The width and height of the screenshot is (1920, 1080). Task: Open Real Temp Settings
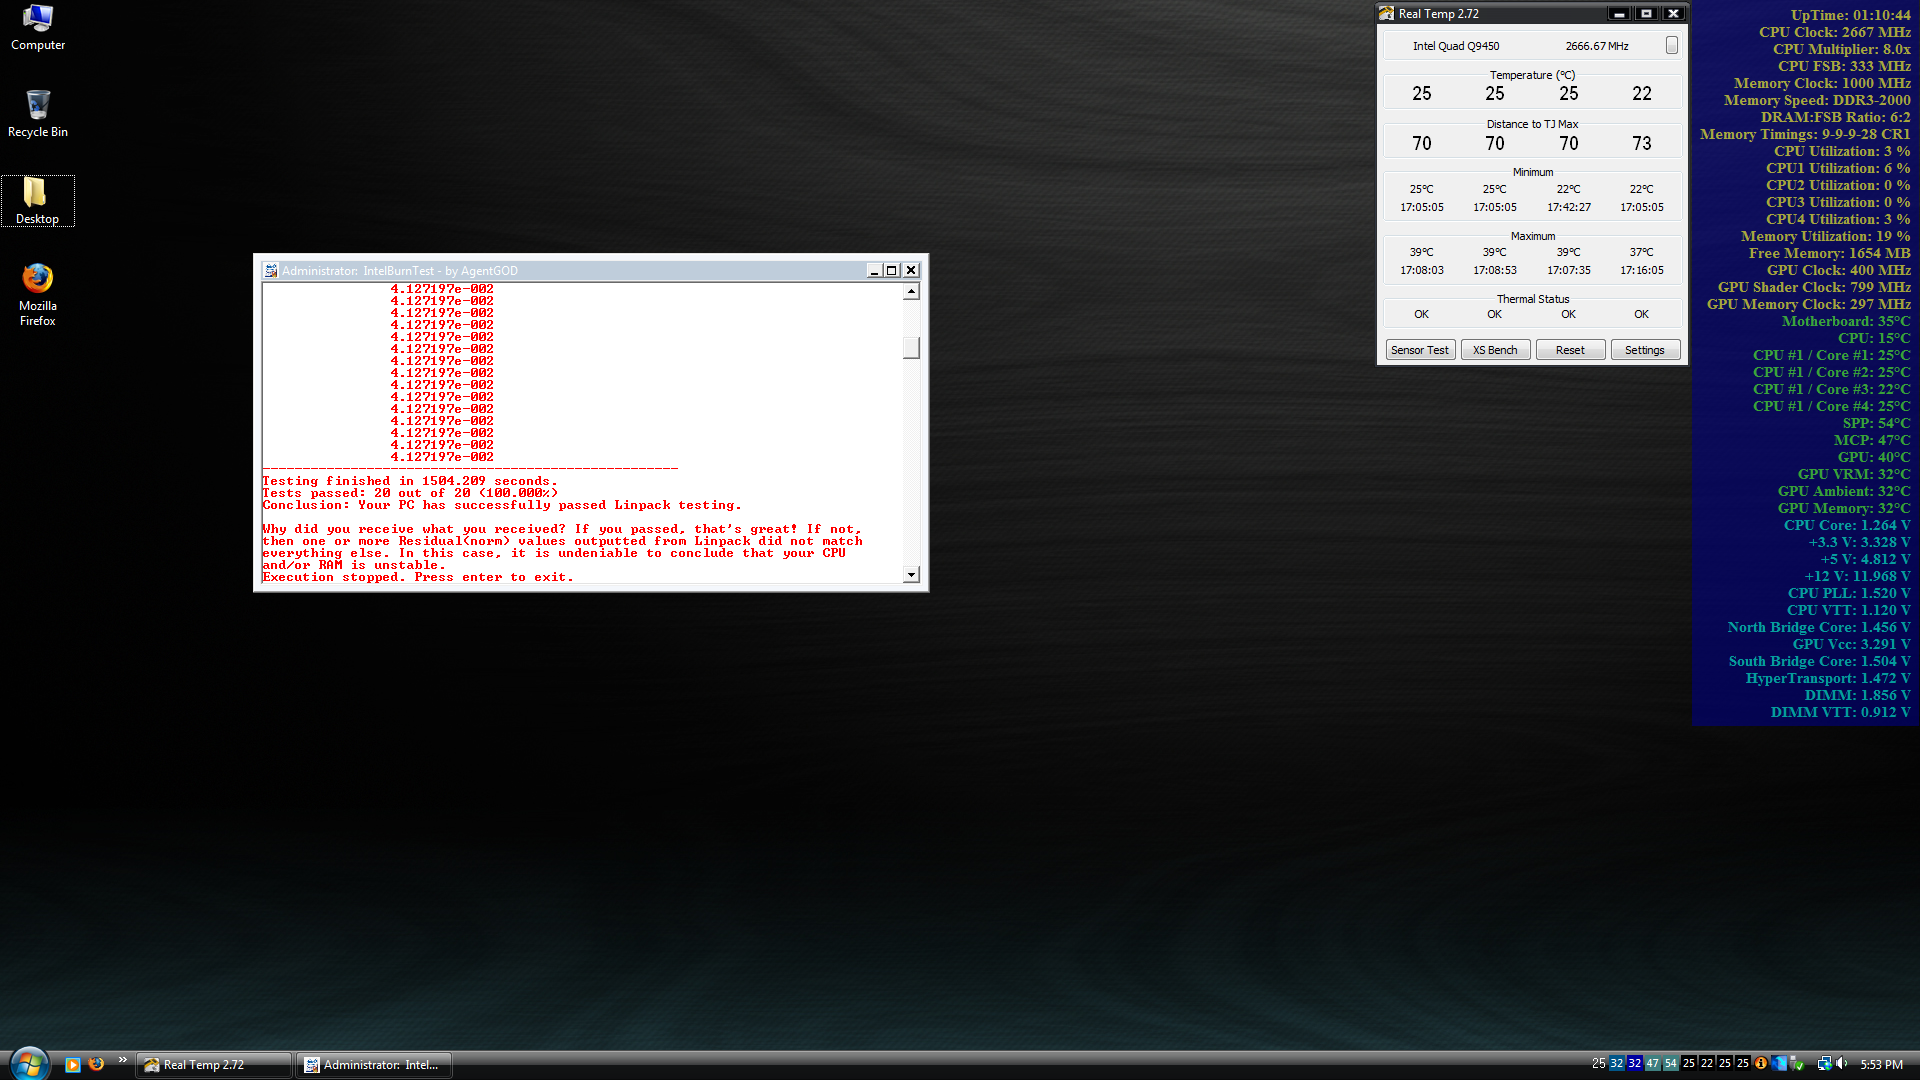pos(1645,350)
